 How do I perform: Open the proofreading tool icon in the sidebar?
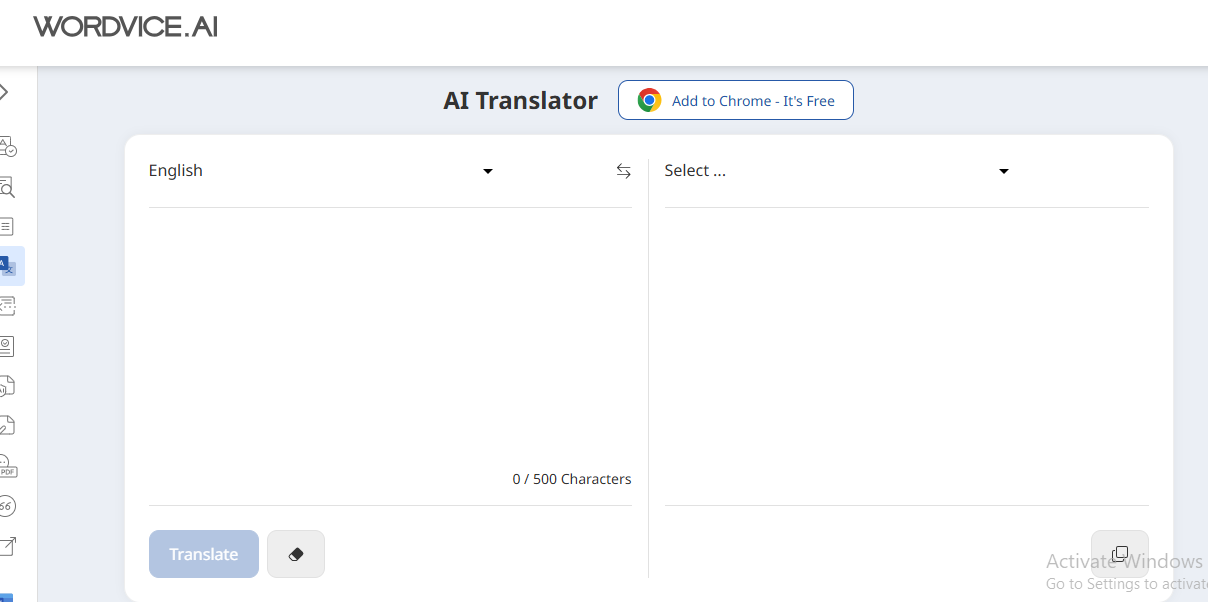click(x=8, y=147)
